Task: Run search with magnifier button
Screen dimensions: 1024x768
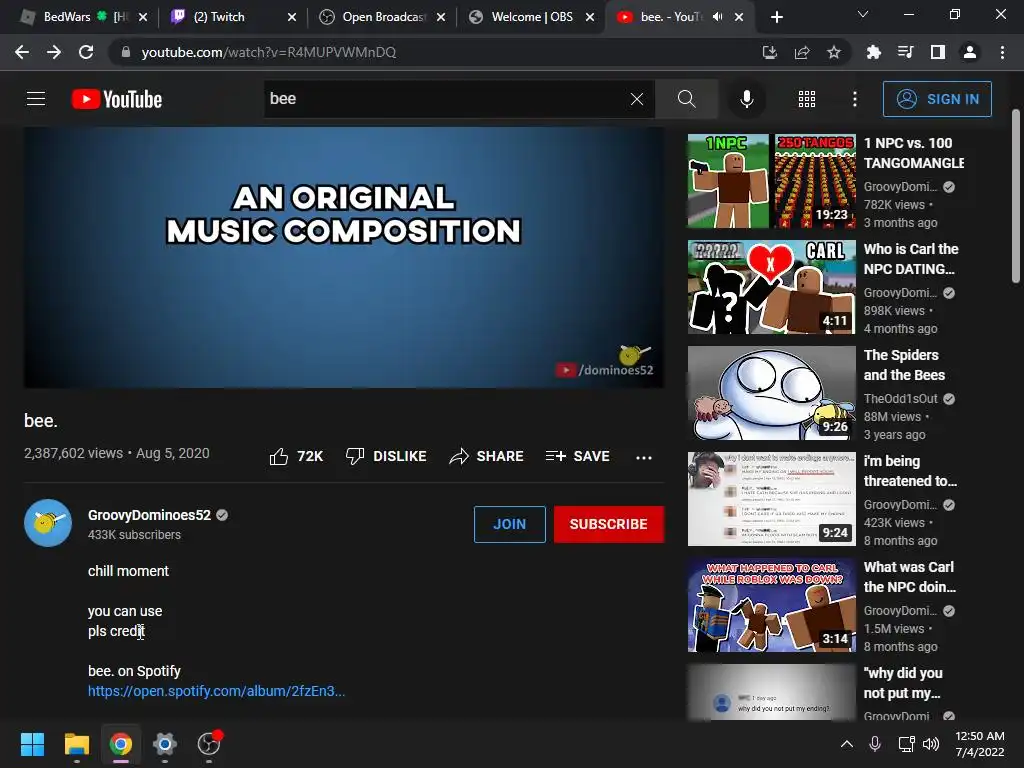Action: [686, 99]
